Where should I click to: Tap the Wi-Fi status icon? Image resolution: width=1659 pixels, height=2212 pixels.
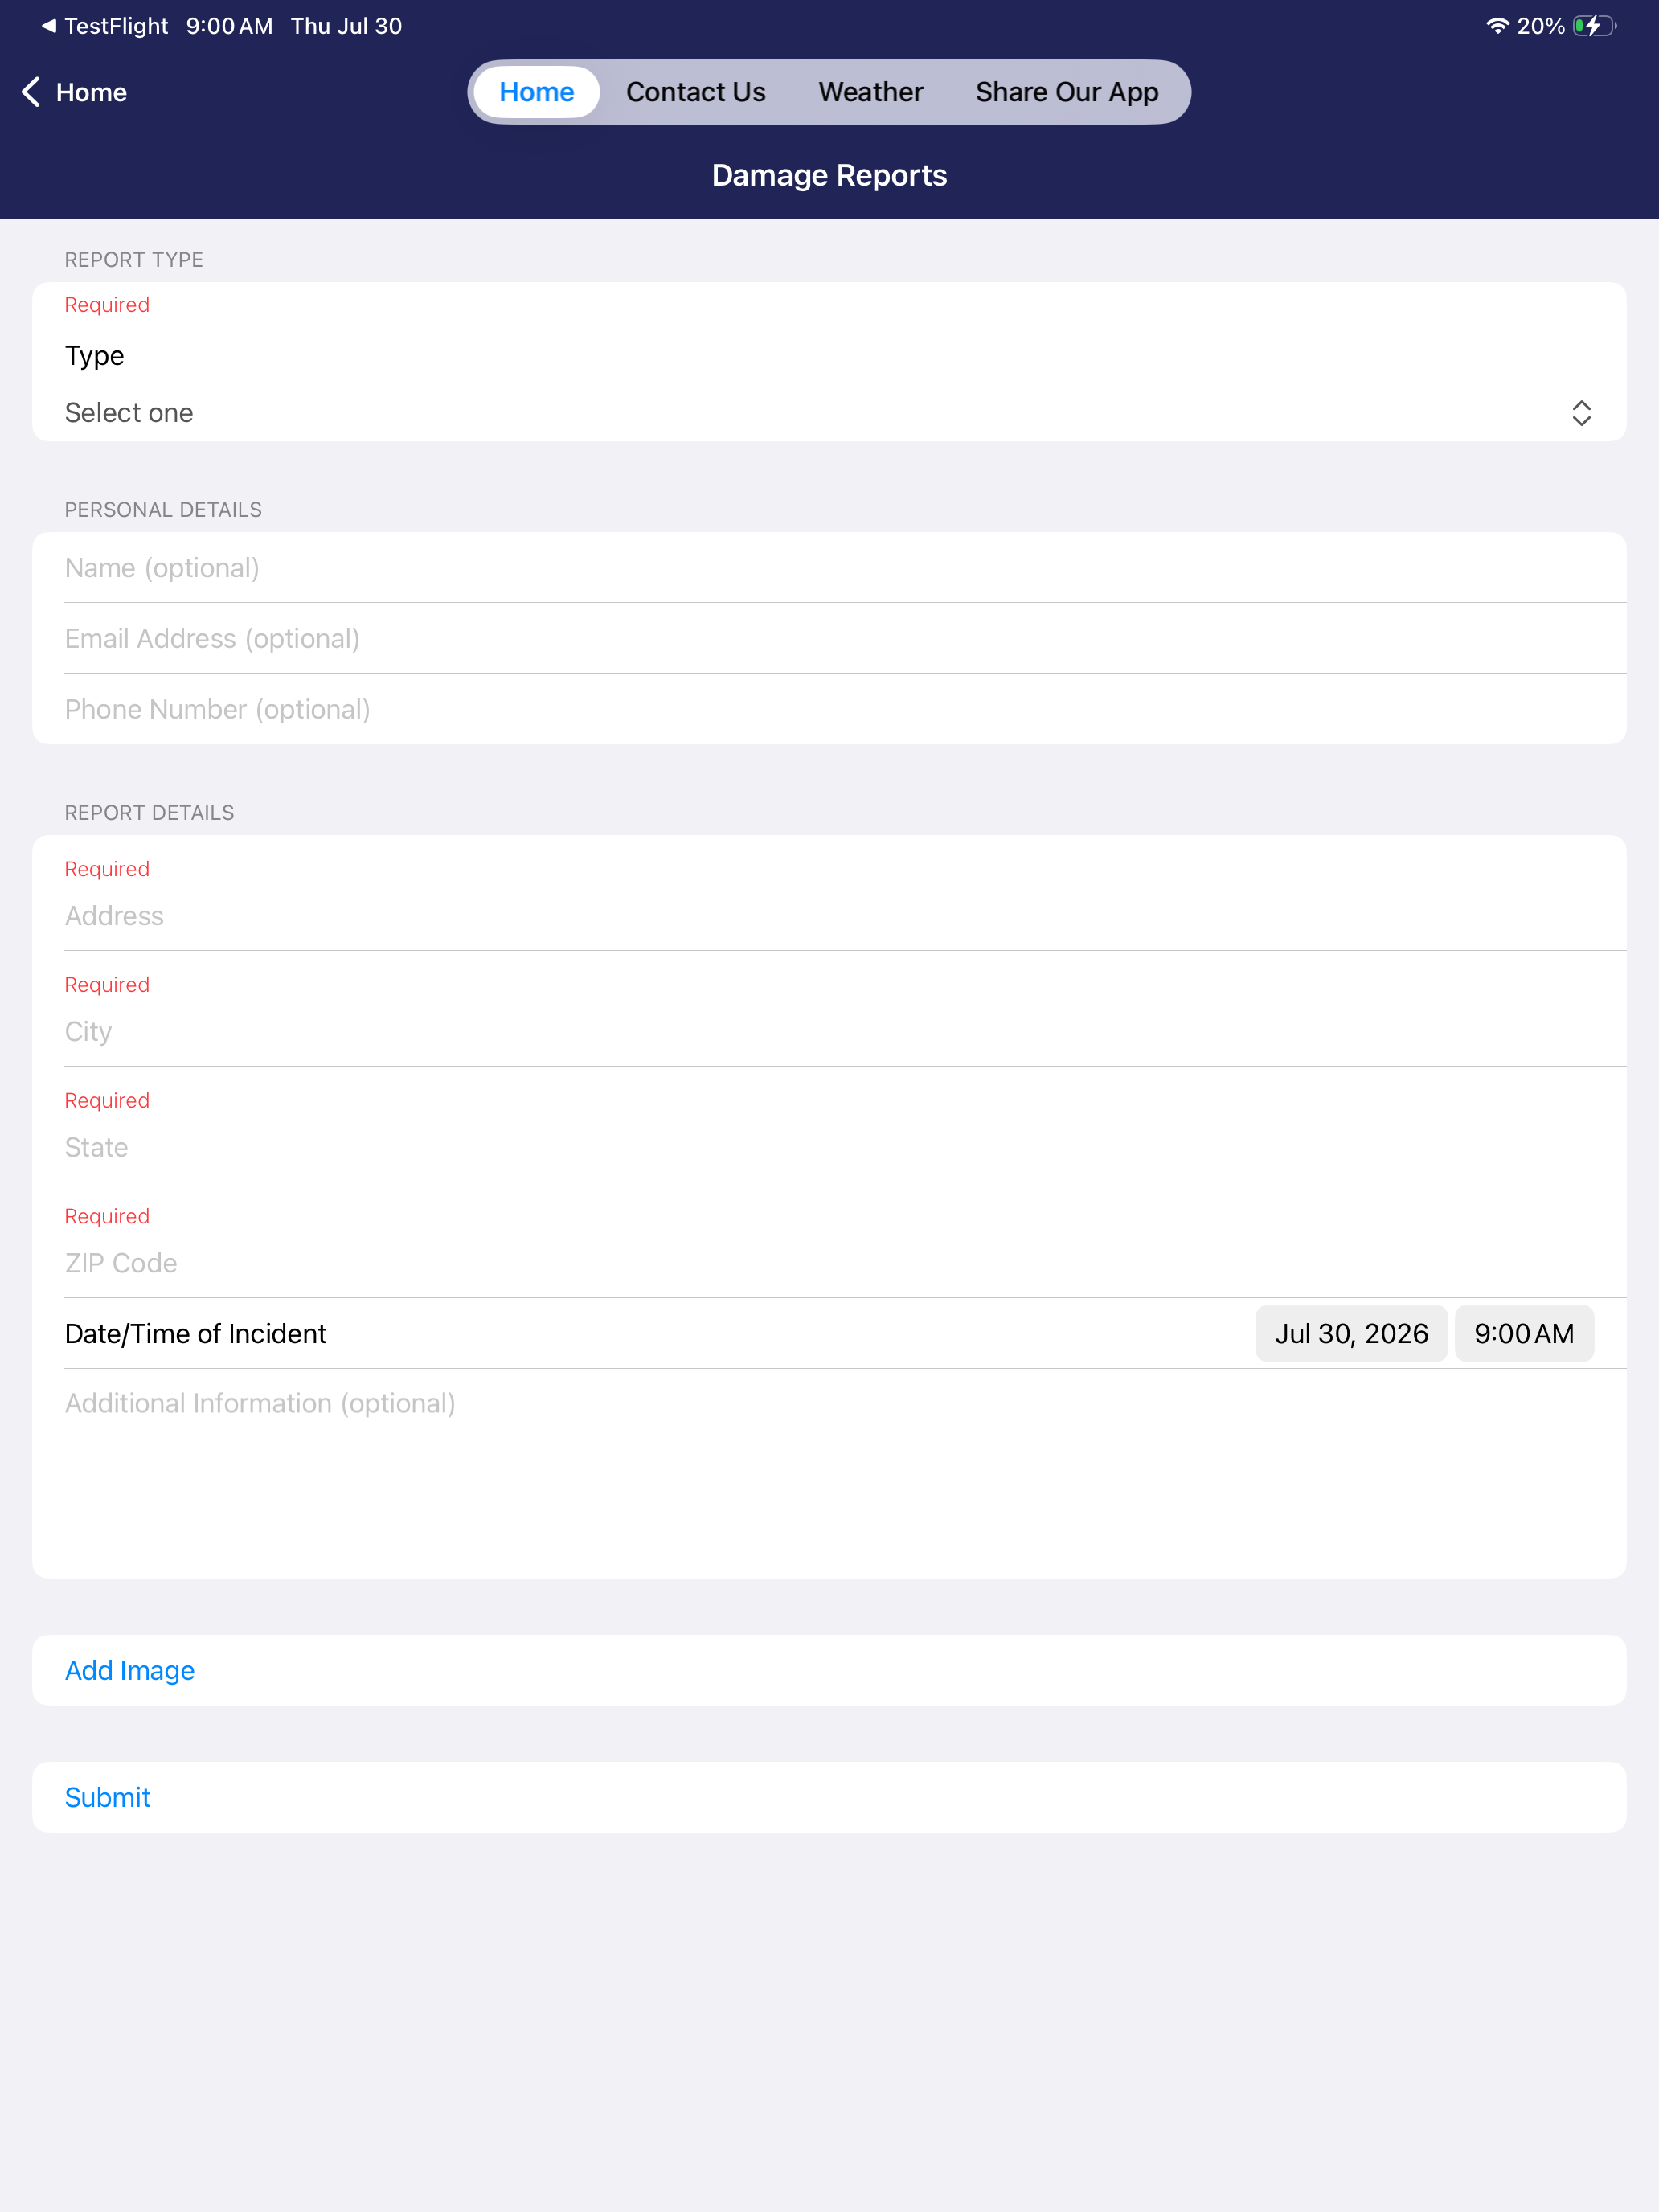pyautogui.click(x=1496, y=26)
